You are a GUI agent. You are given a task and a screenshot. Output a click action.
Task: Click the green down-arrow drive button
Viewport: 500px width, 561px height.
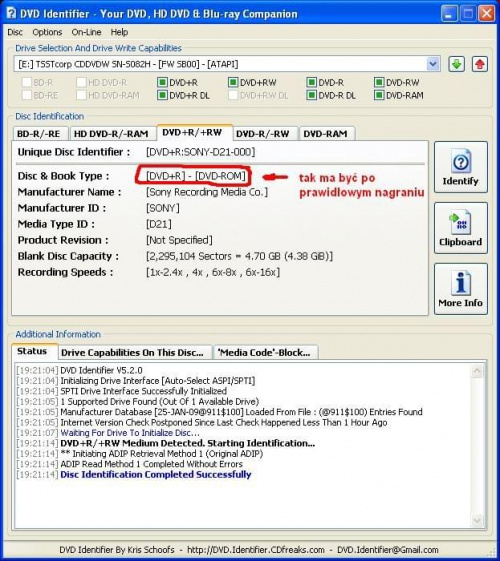457,64
